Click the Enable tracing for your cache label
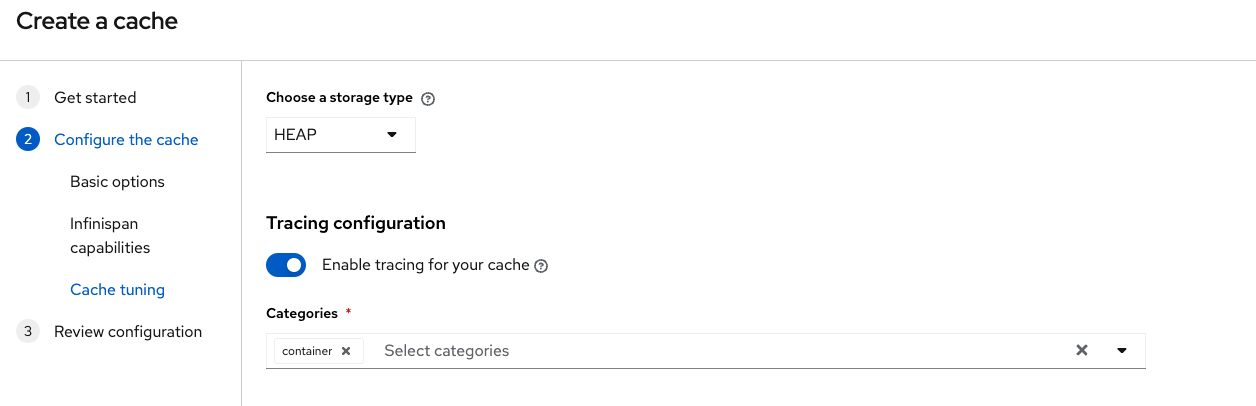The width and height of the screenshot is (1256, 406). [425, 265]
